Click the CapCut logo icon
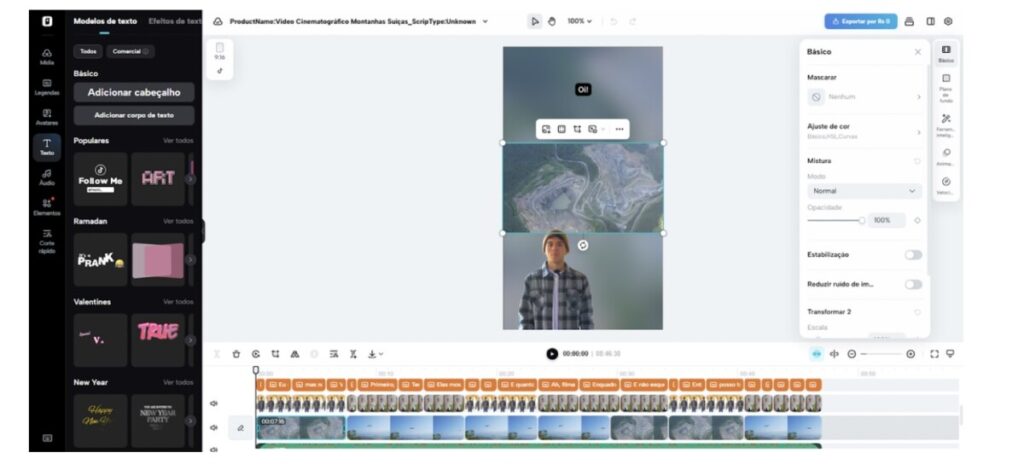1024x464 pixels. (47, 21)
